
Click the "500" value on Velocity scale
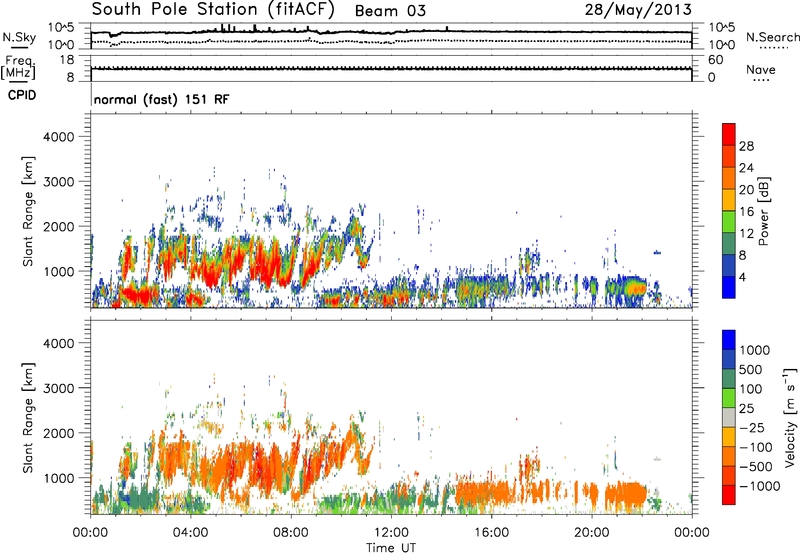point(751,370)
